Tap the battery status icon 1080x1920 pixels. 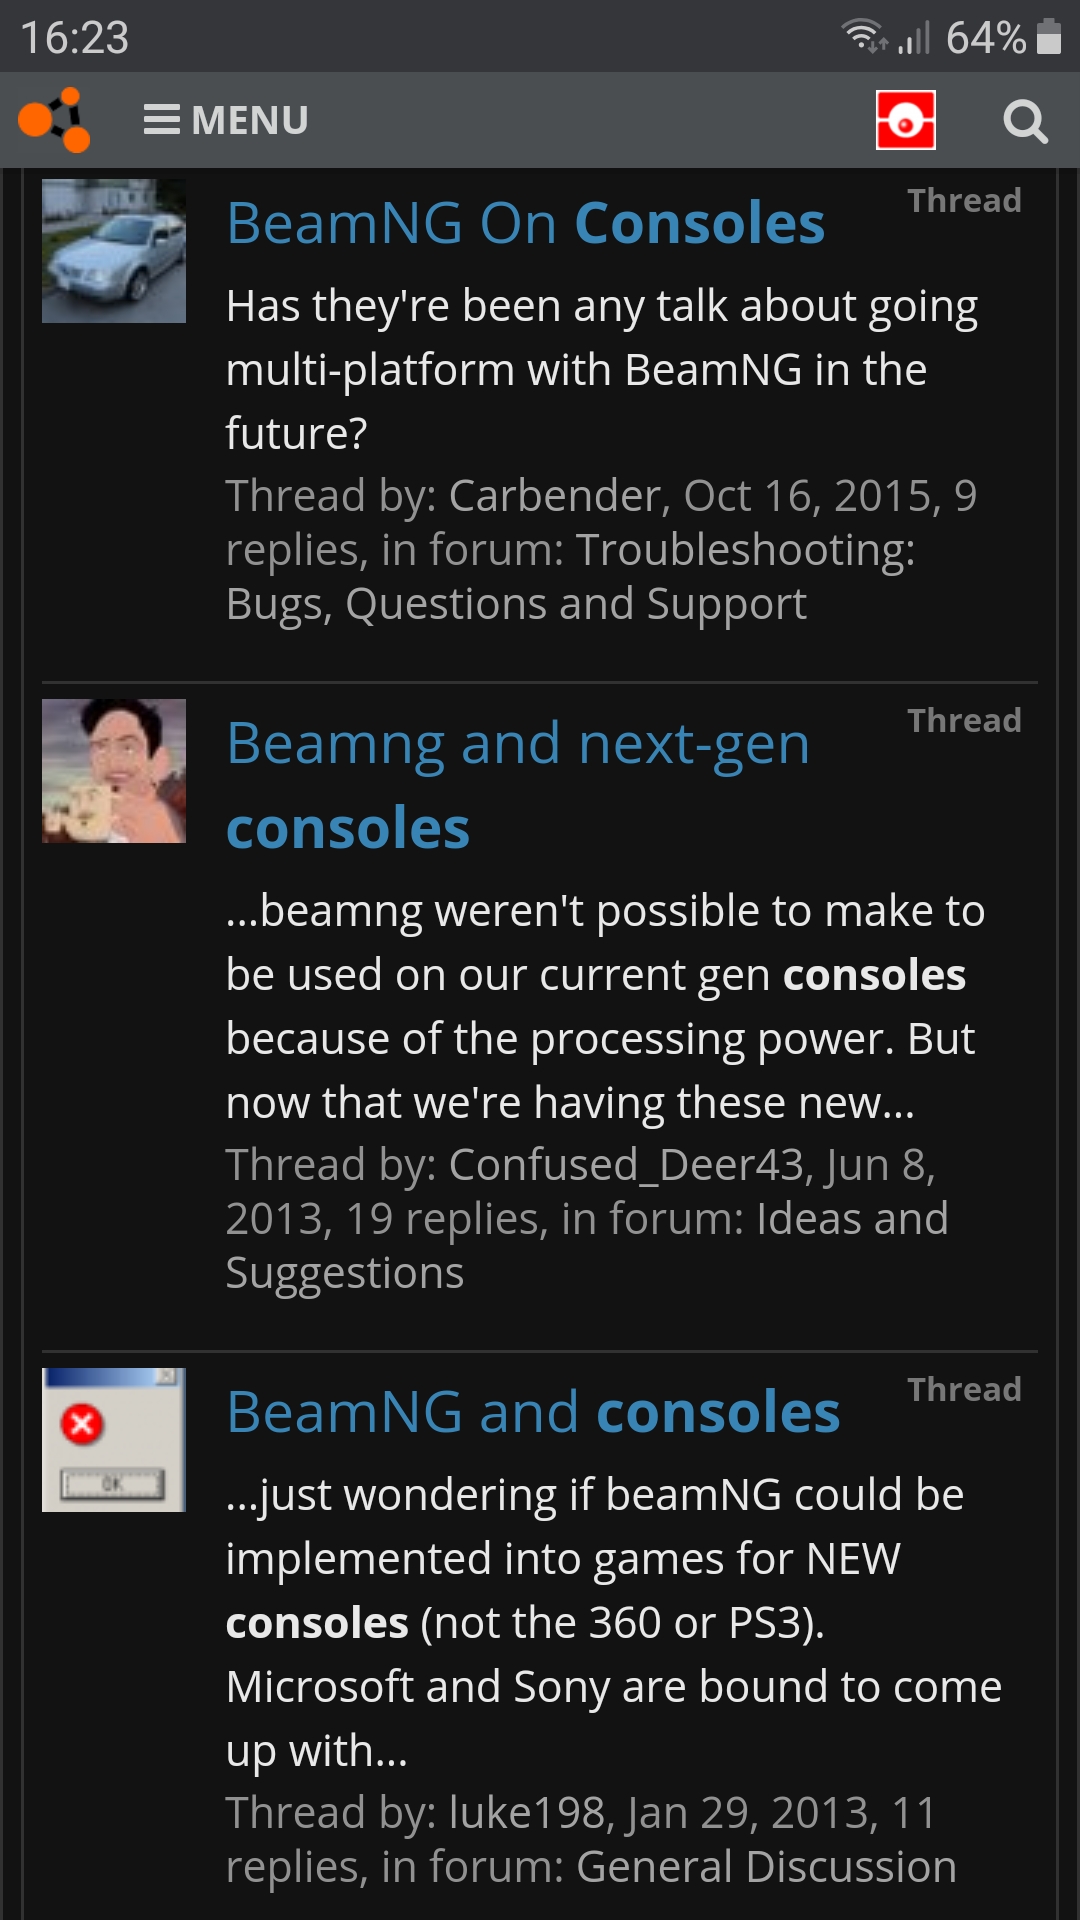[1049, 37]
